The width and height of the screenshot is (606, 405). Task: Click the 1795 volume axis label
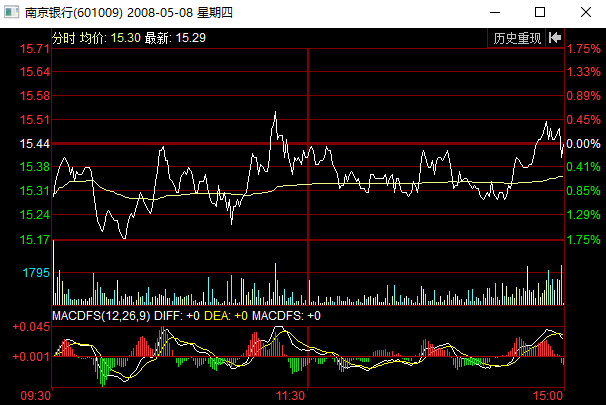coord(36,273)
